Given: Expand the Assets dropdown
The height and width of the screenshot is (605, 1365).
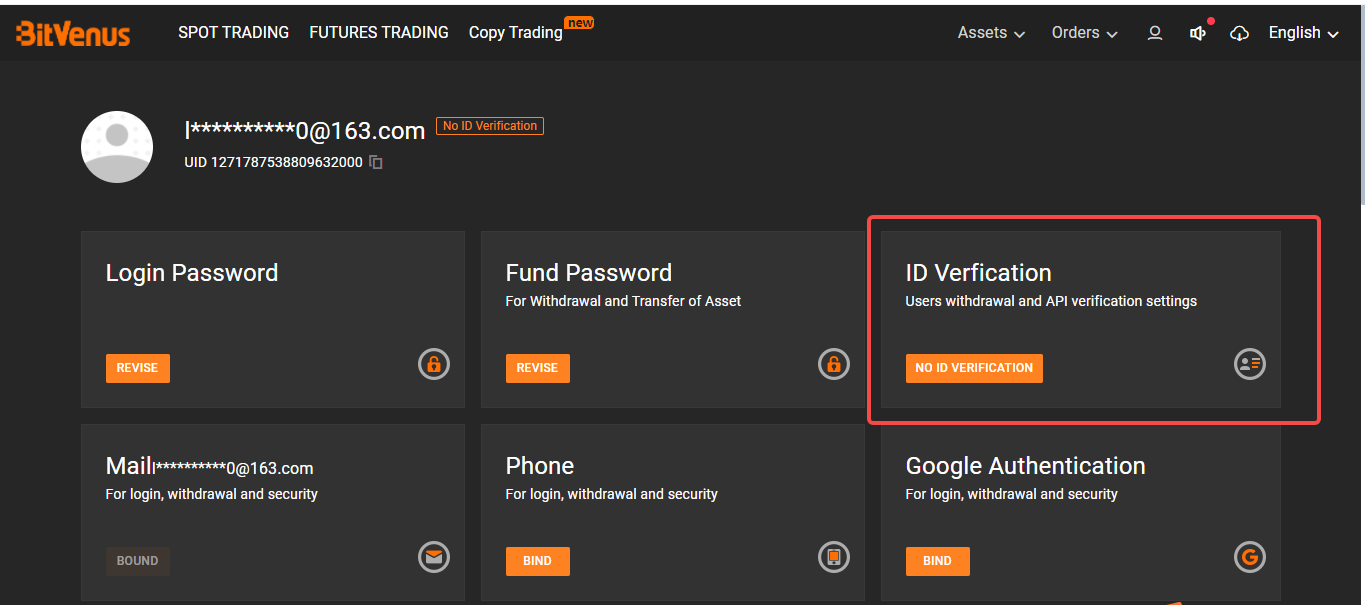Looking at the screenshot, I should [x=991, y=33].
